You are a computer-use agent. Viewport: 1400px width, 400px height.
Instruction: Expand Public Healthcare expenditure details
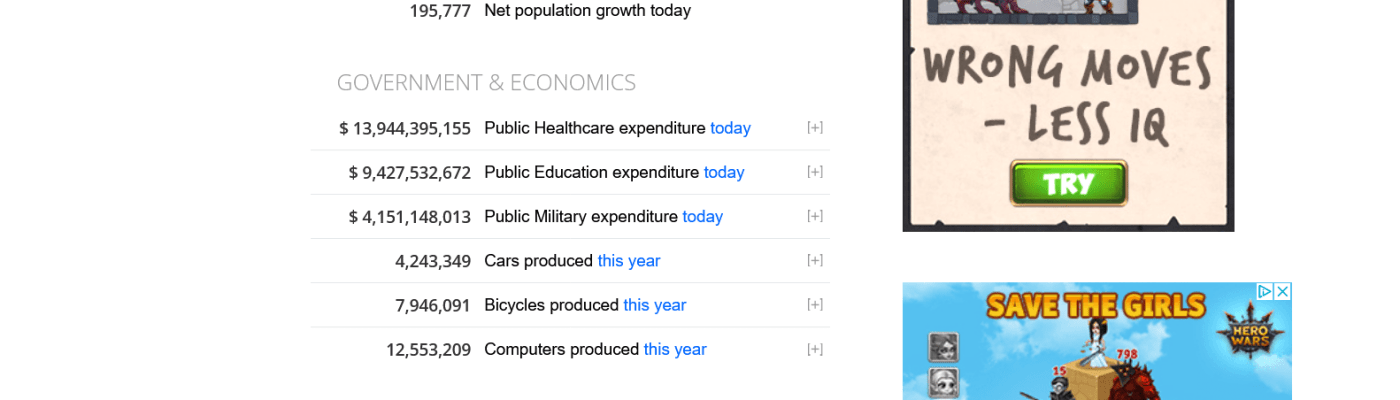[x=815, y=128]
